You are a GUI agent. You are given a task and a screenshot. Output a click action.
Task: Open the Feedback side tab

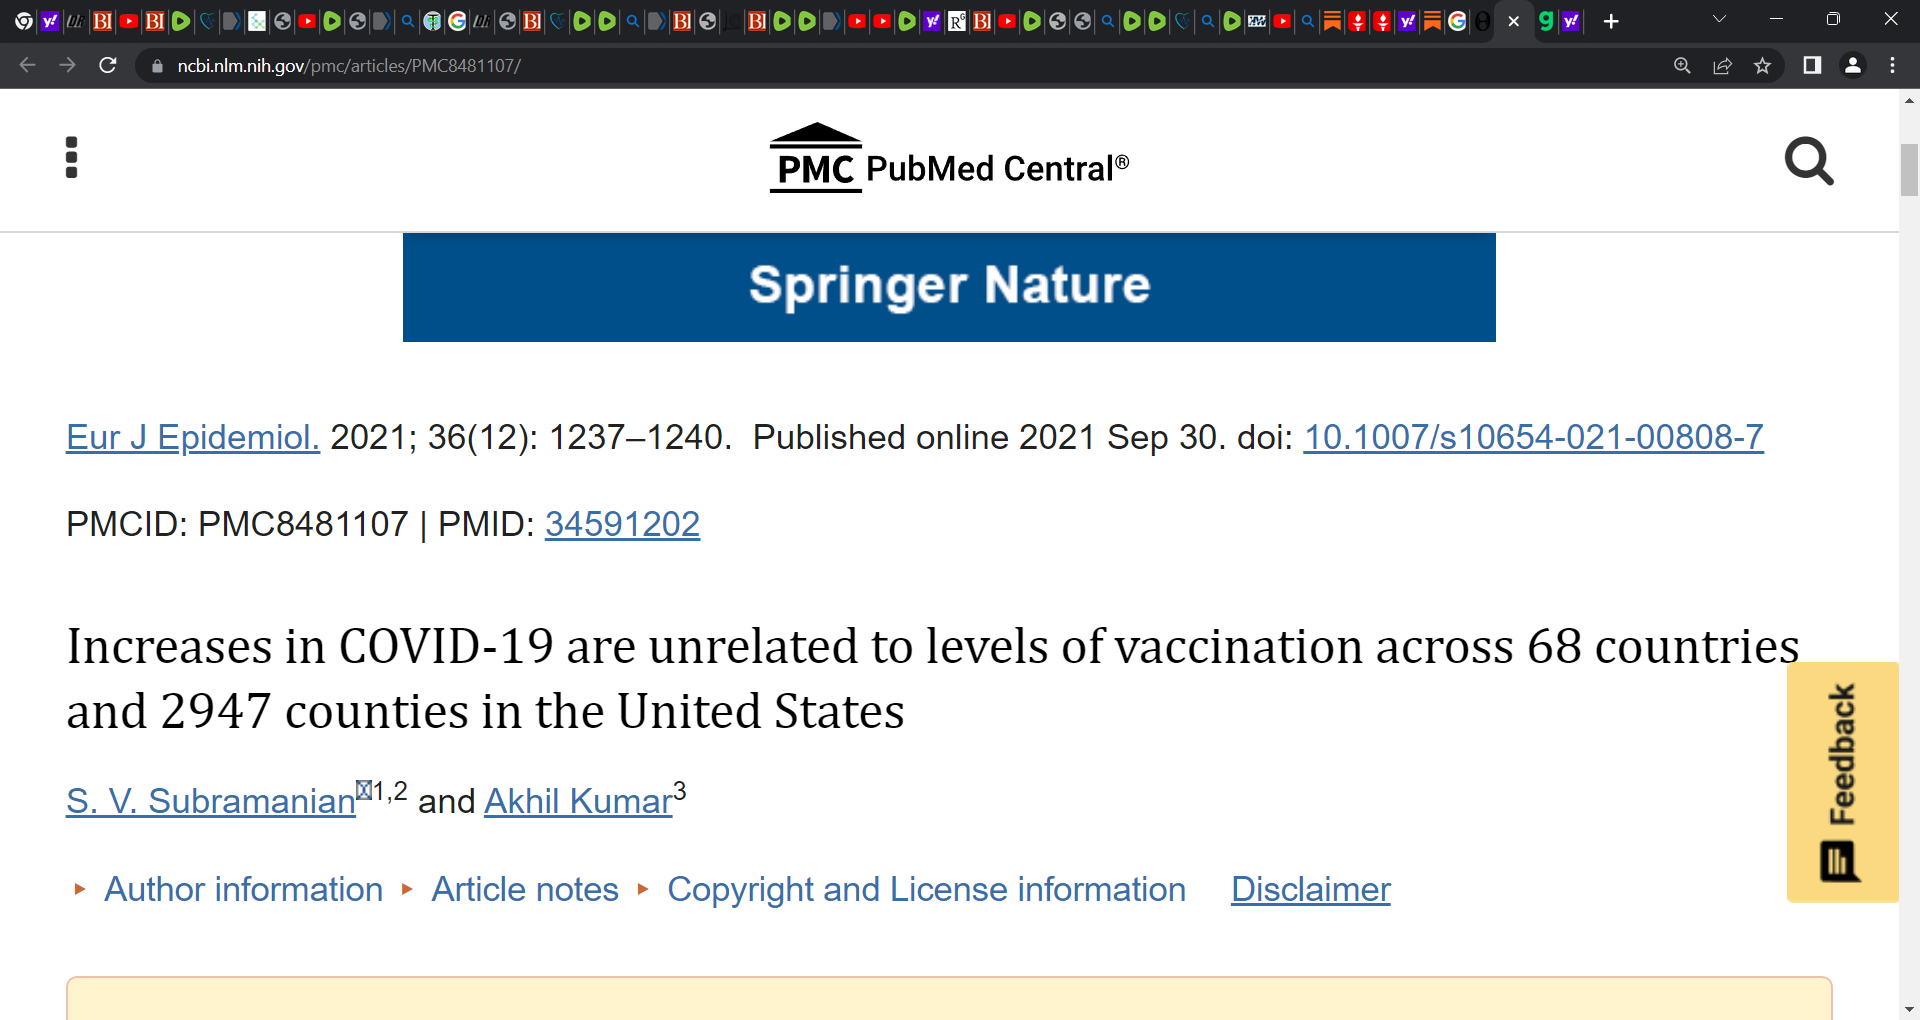click(1842, 782)
